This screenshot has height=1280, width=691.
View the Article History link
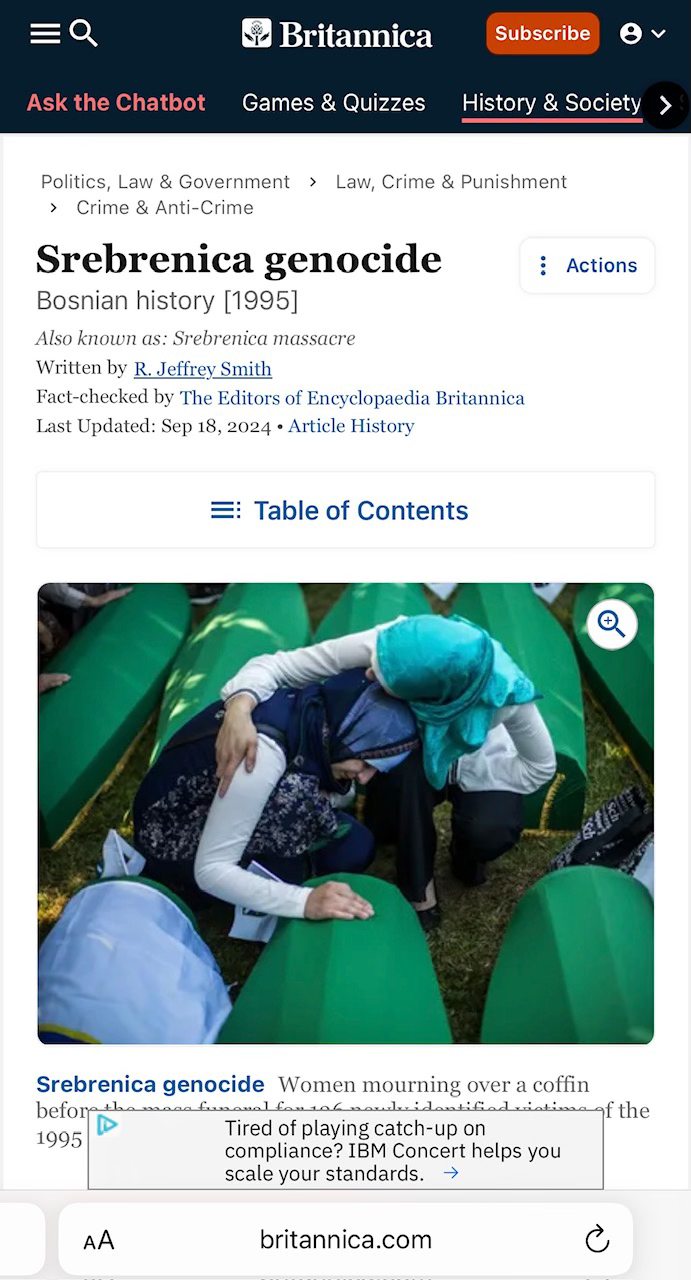(351, 426)
